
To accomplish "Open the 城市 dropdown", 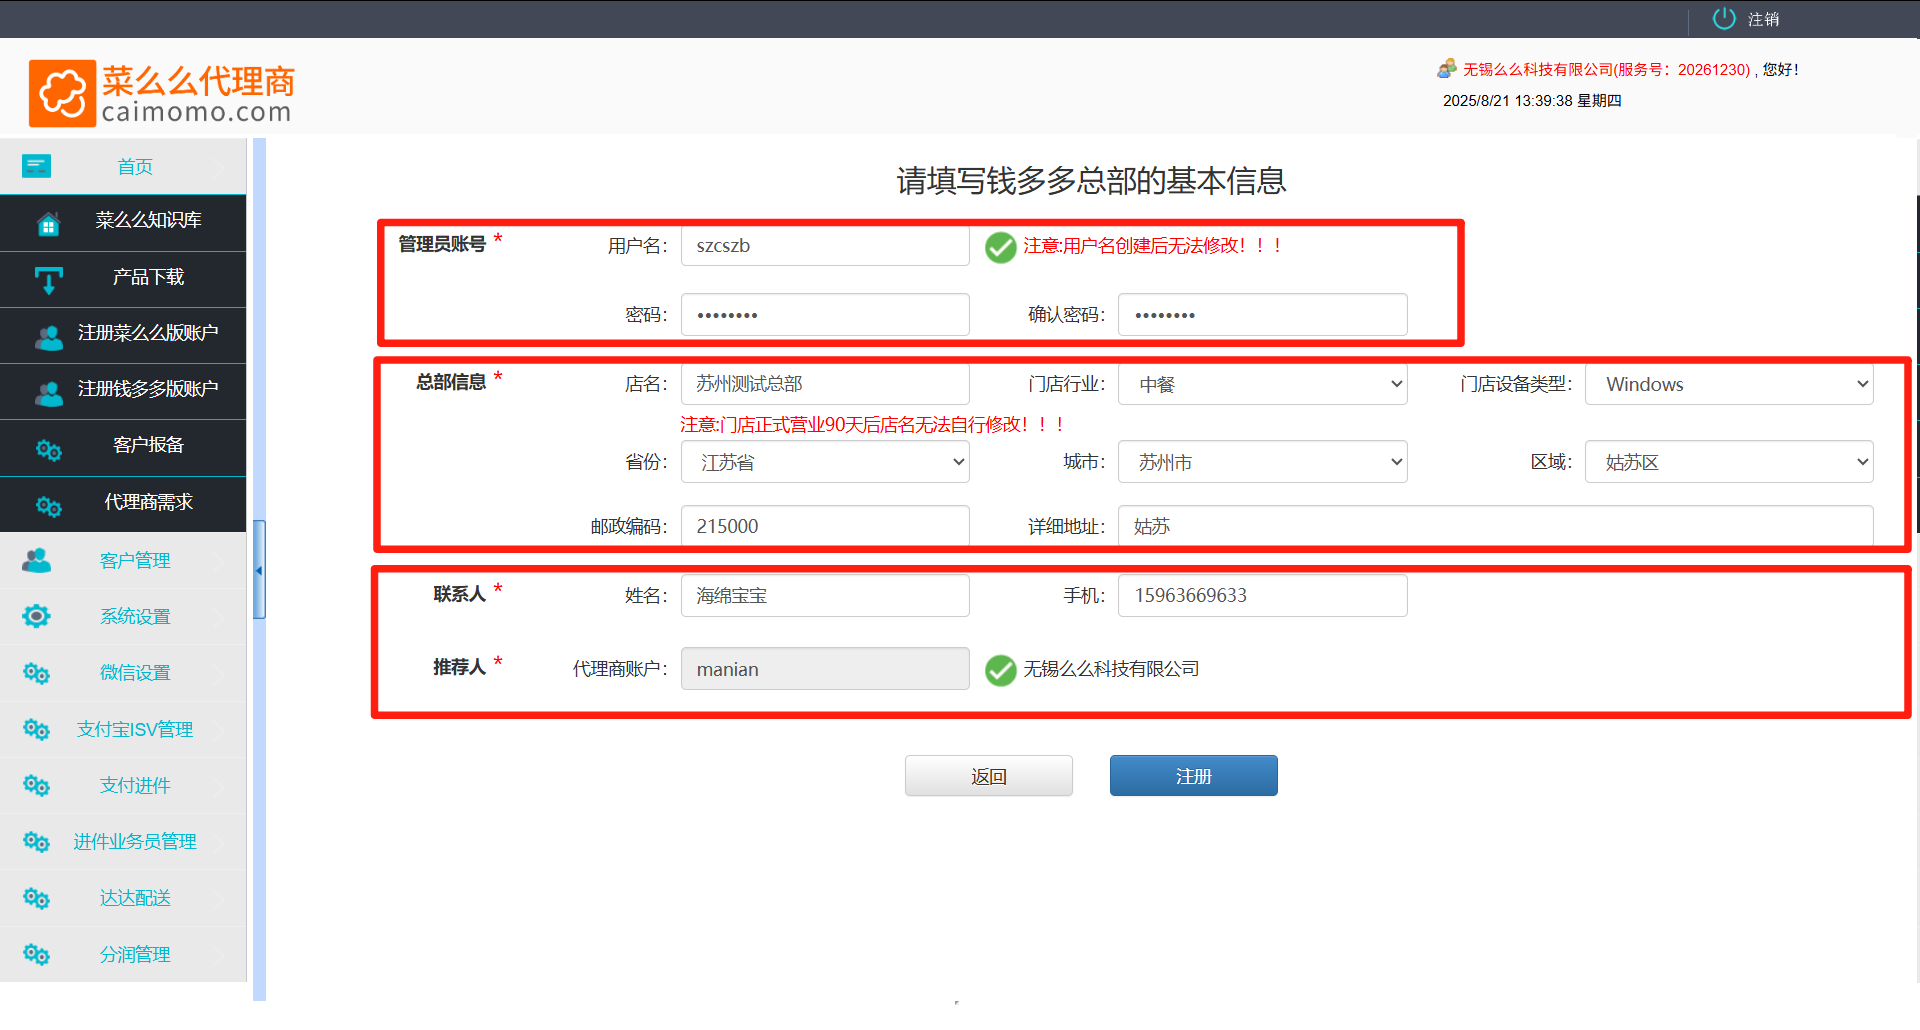I will (x=1262, y=462).
